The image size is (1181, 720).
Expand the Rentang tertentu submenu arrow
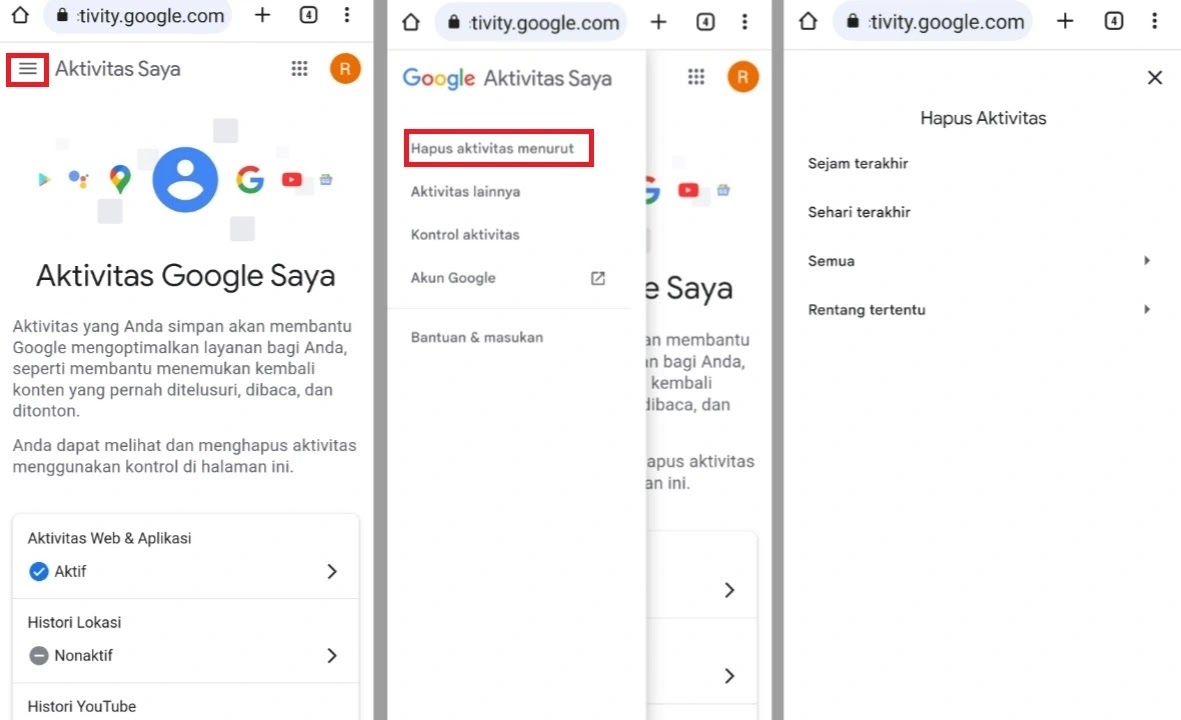pyautogui.click(x=1146, y=310)
